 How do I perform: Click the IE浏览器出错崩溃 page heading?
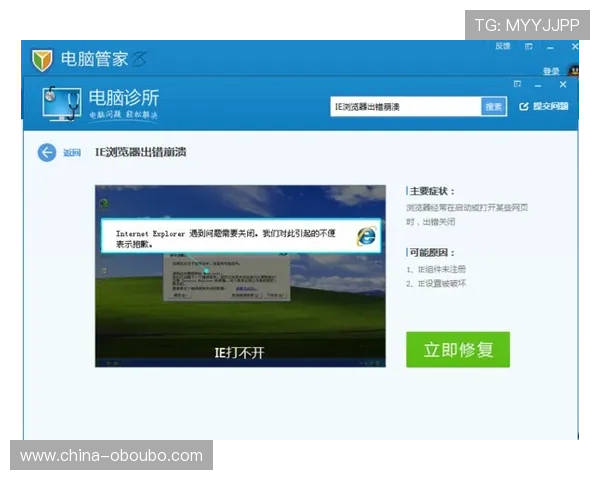click(140, 152)
